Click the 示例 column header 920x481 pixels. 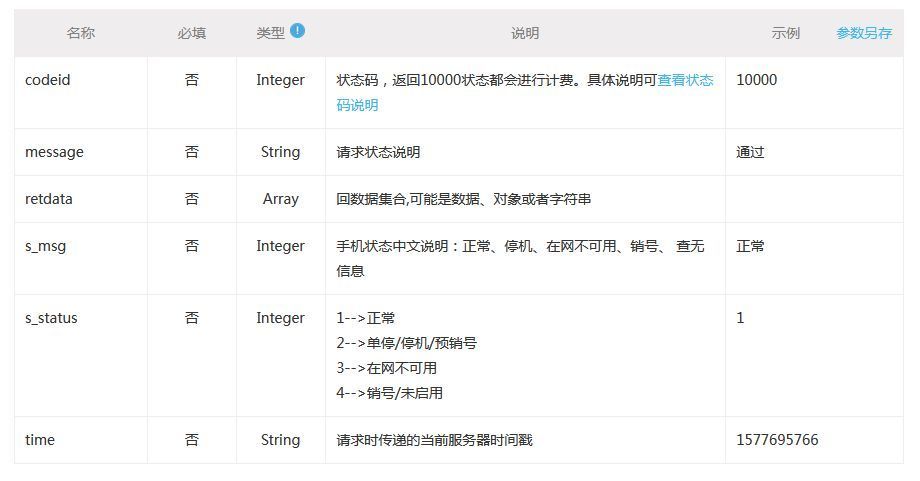(x=785, y=33)
